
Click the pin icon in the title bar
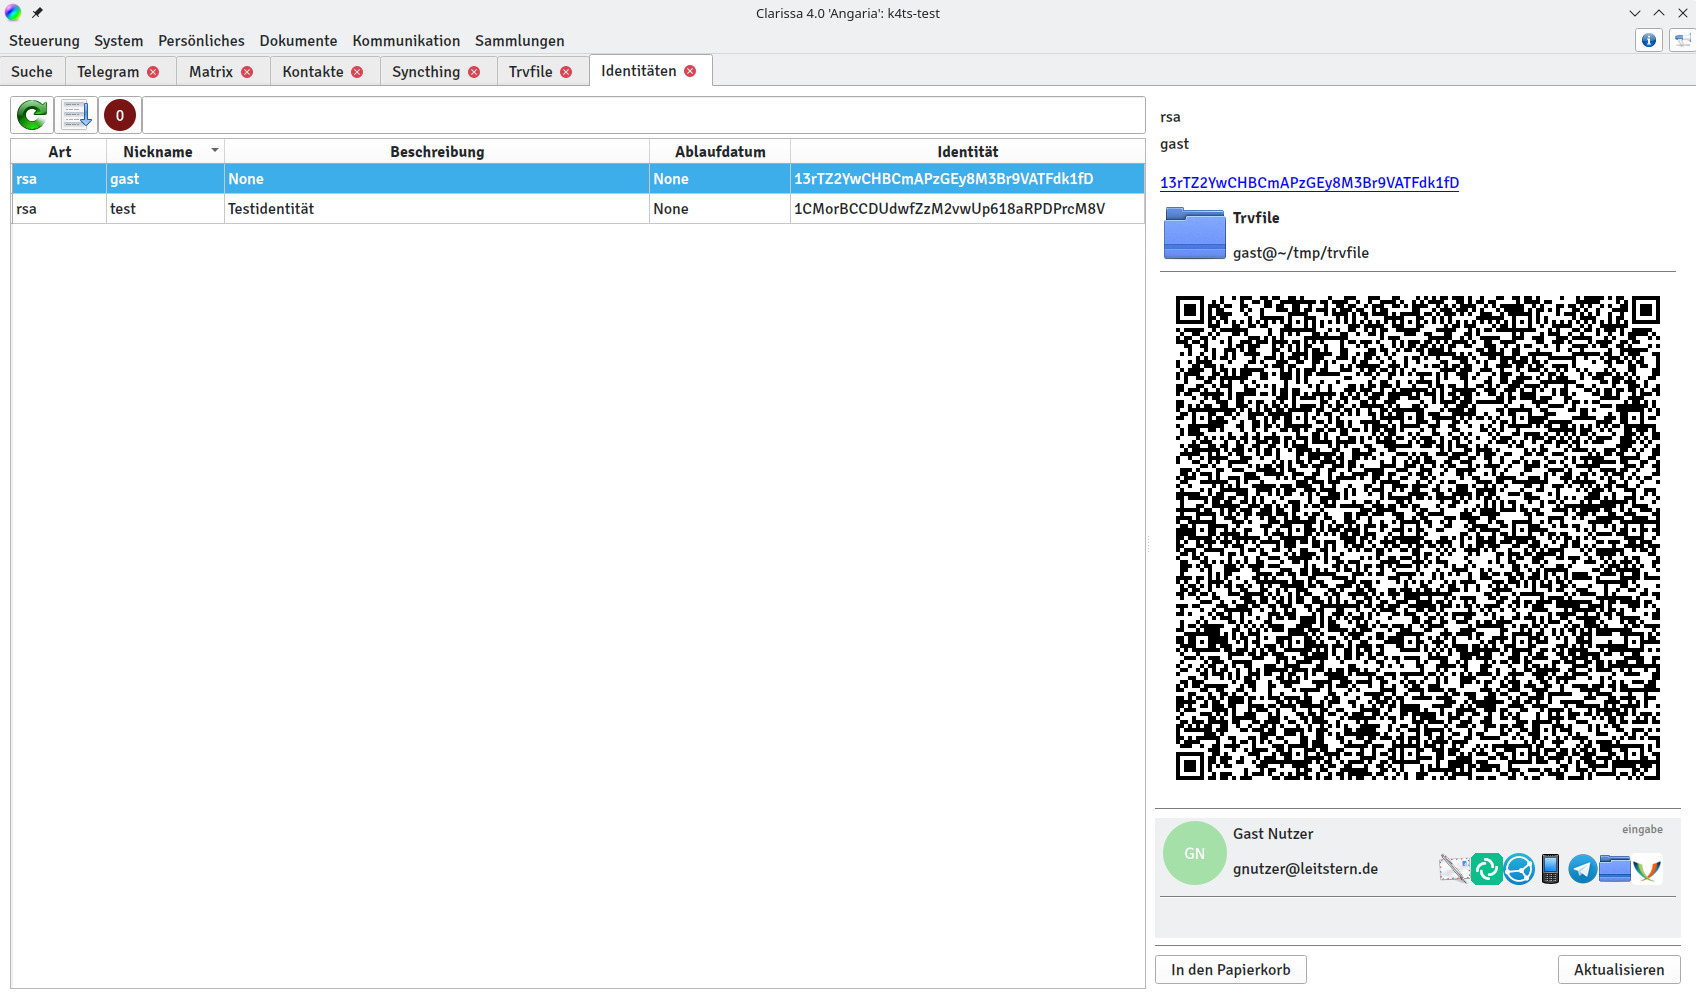pyautogui.click(x=37, y=13)
